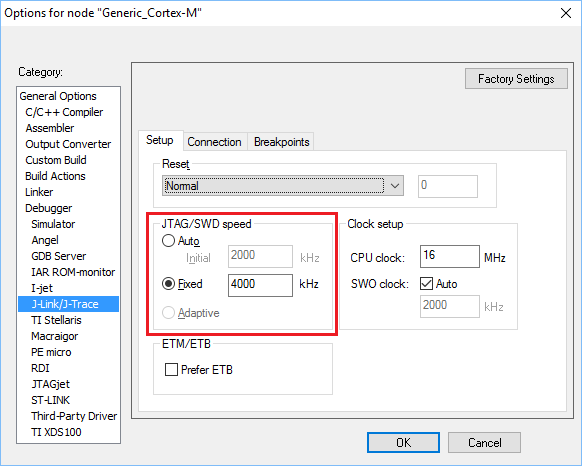Toggle the SWO clock Auto checkbox
This screenshot has height=466, width=582.
click(x=426, y=284)
